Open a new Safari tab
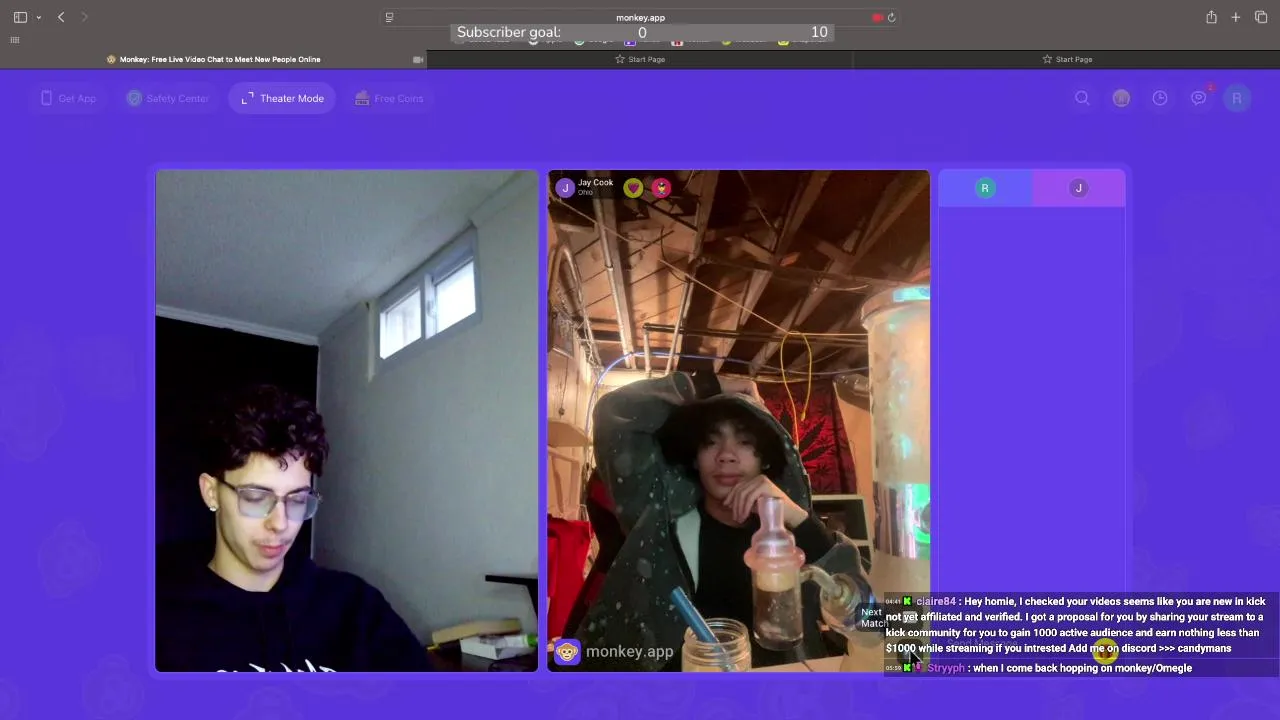 [1236, 17]
